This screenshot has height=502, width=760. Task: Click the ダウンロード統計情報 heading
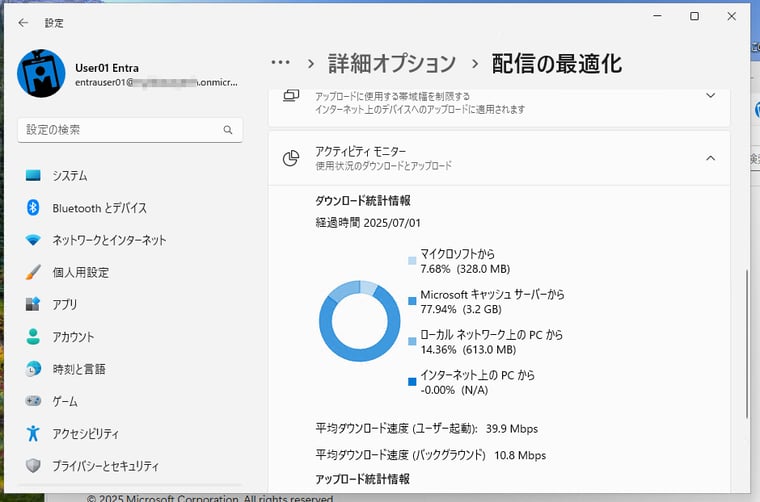click(363, 201)
